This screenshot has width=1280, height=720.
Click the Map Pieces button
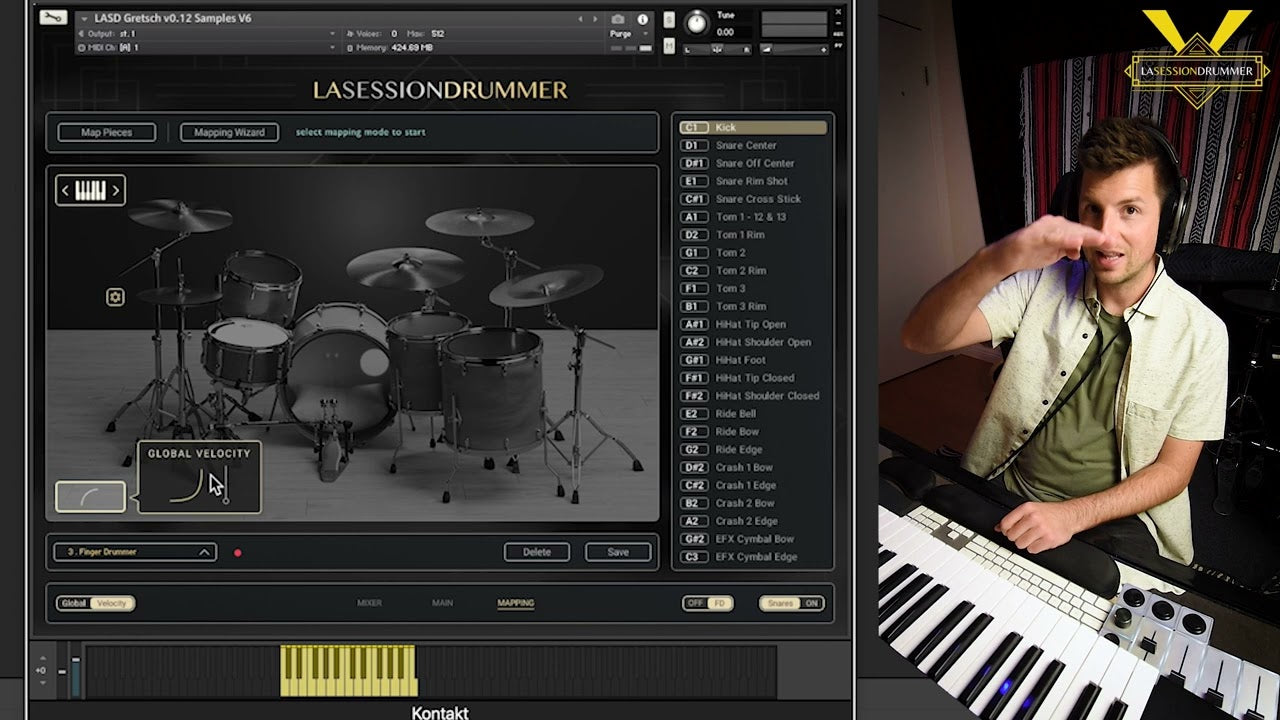(x=106, y=132)
